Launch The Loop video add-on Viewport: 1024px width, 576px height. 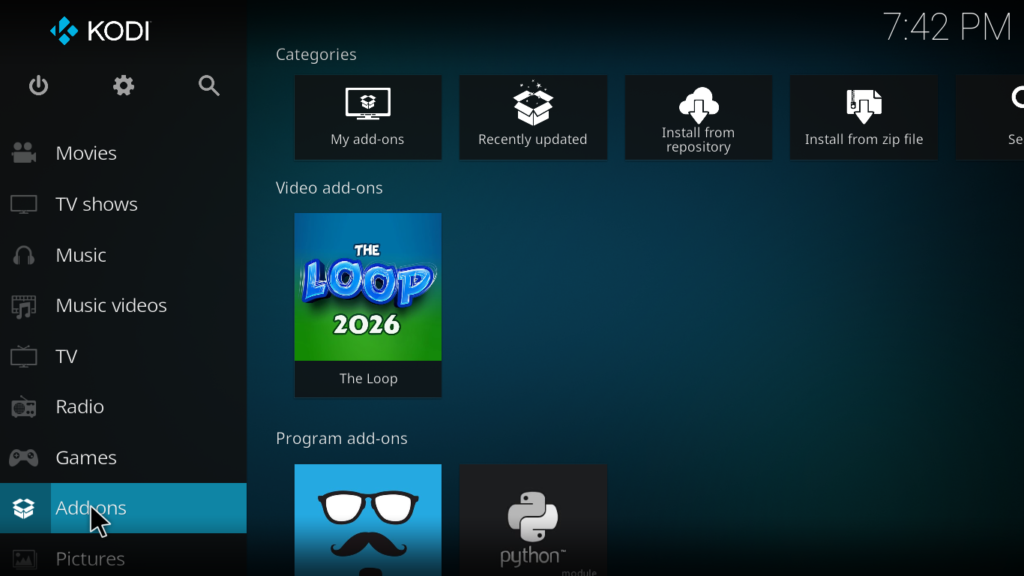368,304
